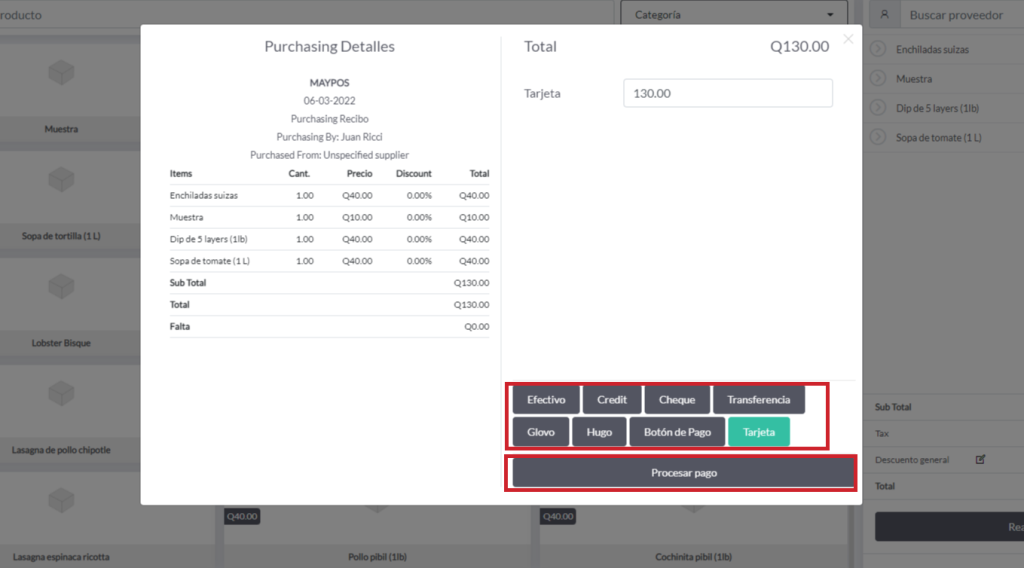This screenshot has width=1024, height=568.
Task: Click the arrow icon beside Enchiladas suizas
Action: click(x=878, y=49)
